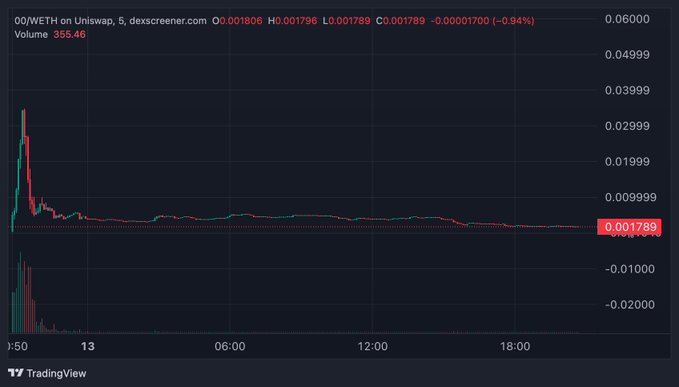Click the 06:00 time axis label
This screenshot has width=679, height=387.
tap(230, 346)
